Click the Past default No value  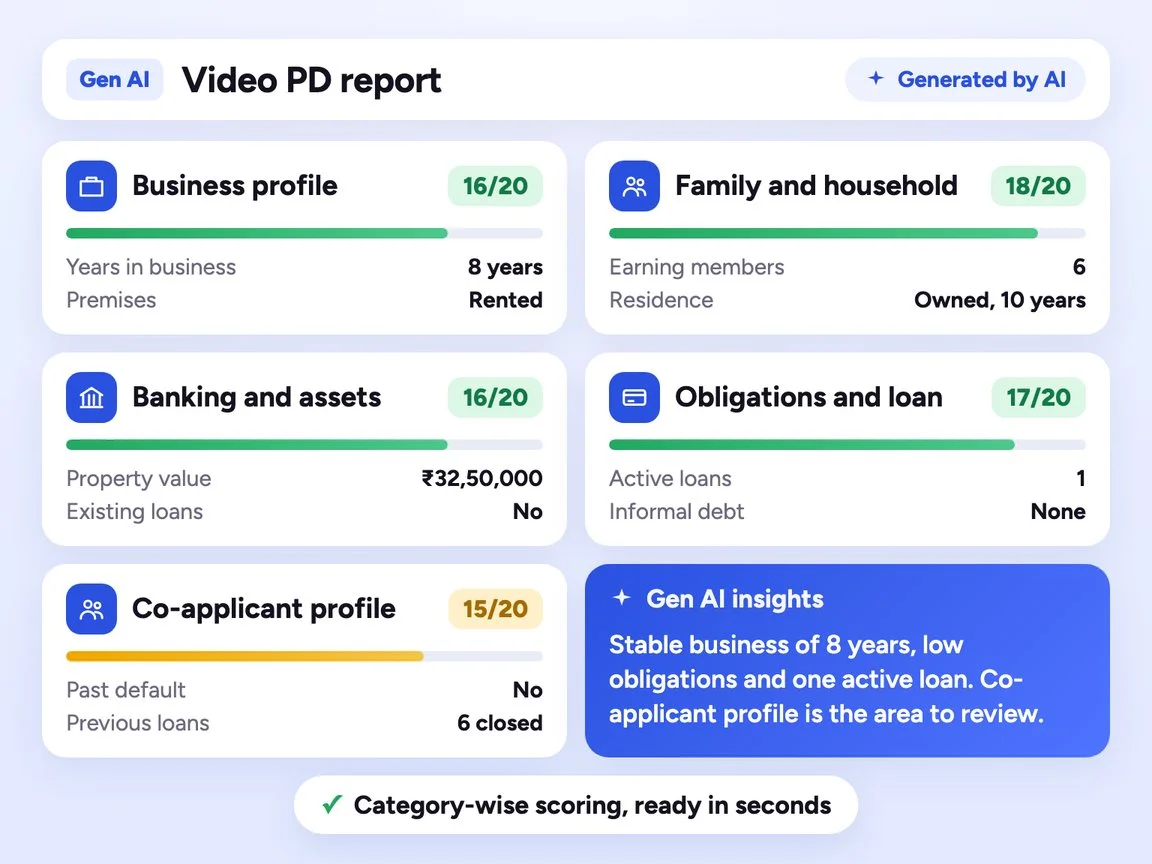[528, 690]
